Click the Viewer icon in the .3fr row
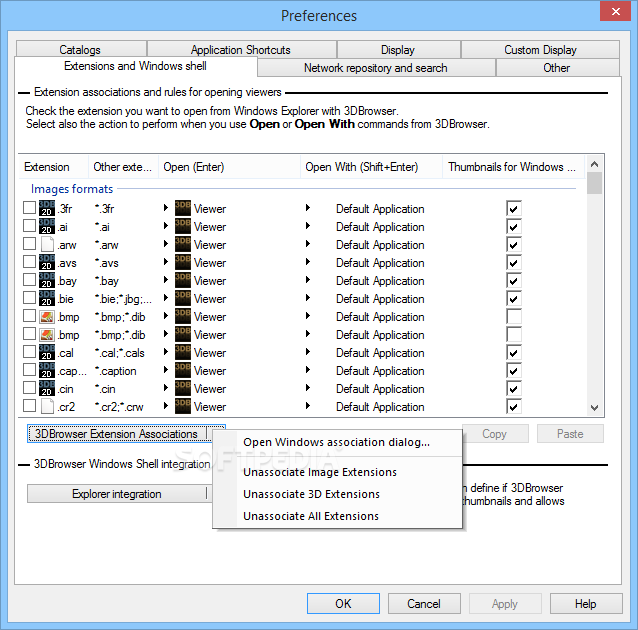 pyautogui.click(x=183, y=208)
